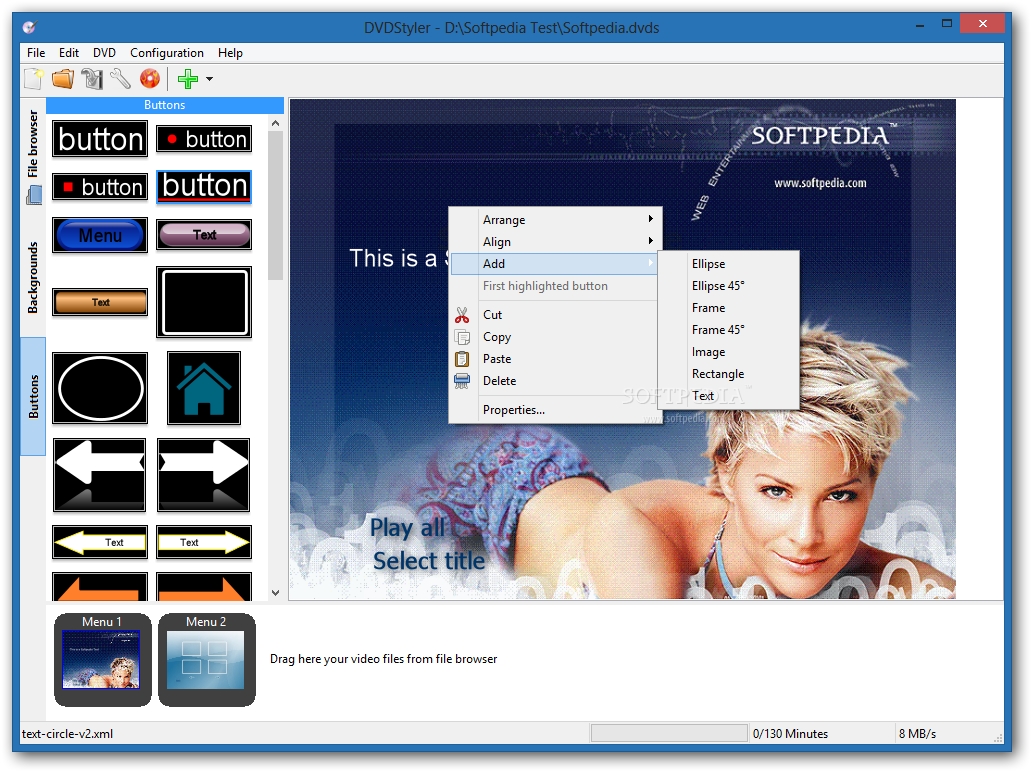Click the 'This is a' text object
The image size is (1032, 772).
[x=398, y=259]
